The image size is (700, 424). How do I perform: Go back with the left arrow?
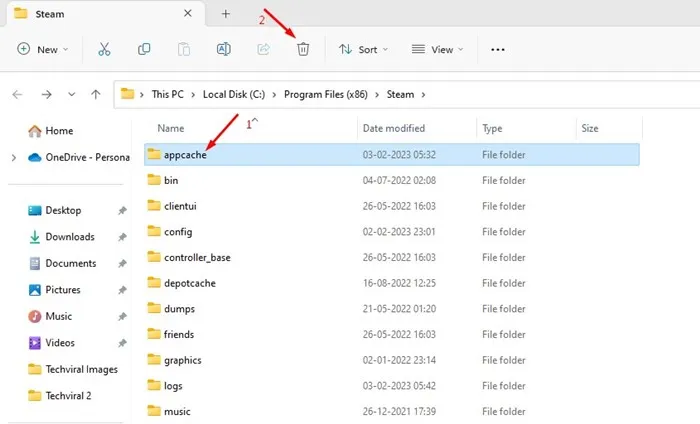point(17,94)
